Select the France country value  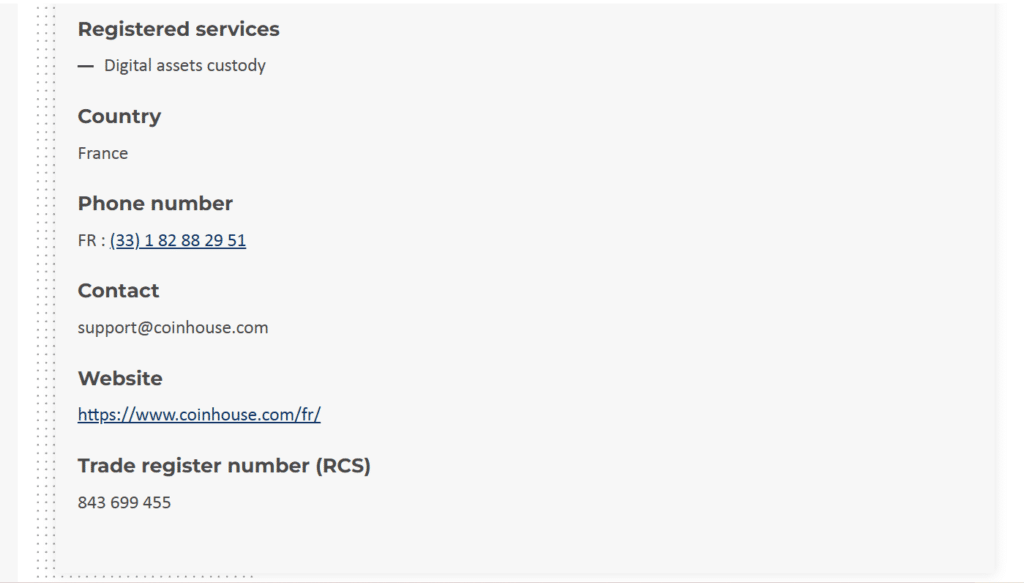(103, 153)
